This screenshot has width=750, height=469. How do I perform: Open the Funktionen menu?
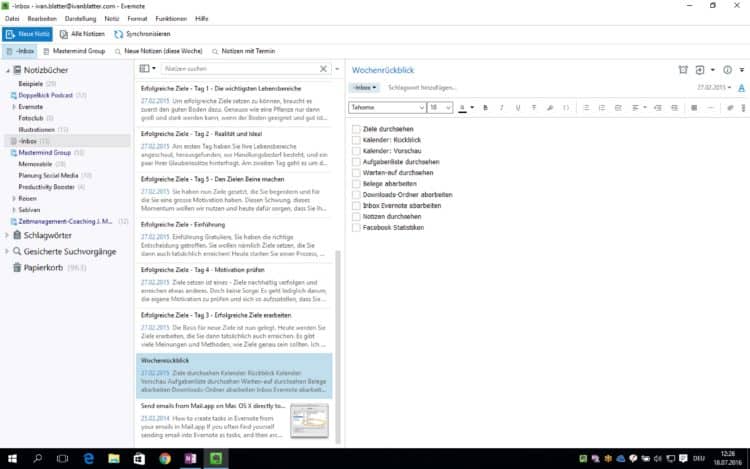click(x=171, y=19)
